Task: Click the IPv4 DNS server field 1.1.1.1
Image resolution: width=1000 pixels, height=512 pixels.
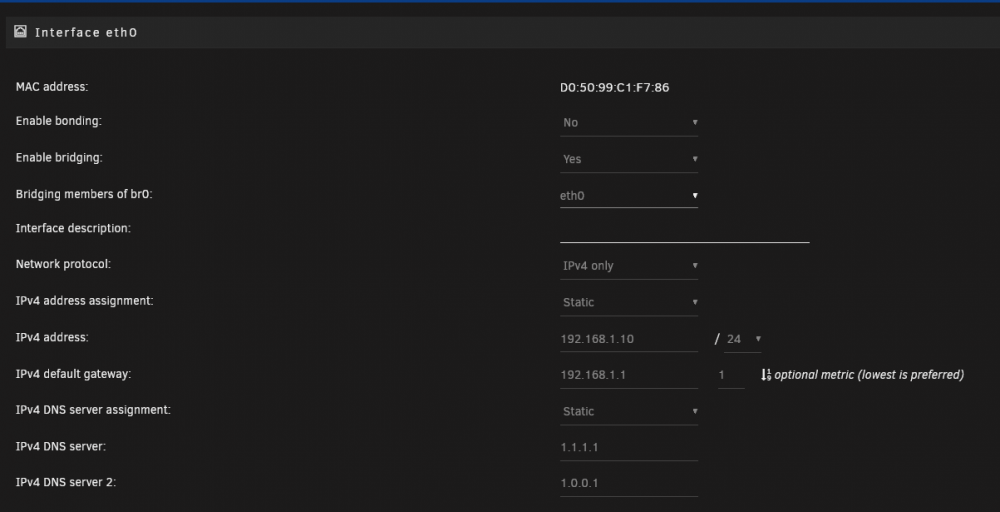Action: point(629,447)
